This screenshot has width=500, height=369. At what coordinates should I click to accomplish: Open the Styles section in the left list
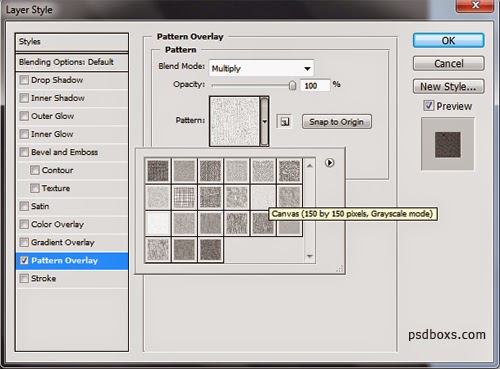click(x=72, y=42)
